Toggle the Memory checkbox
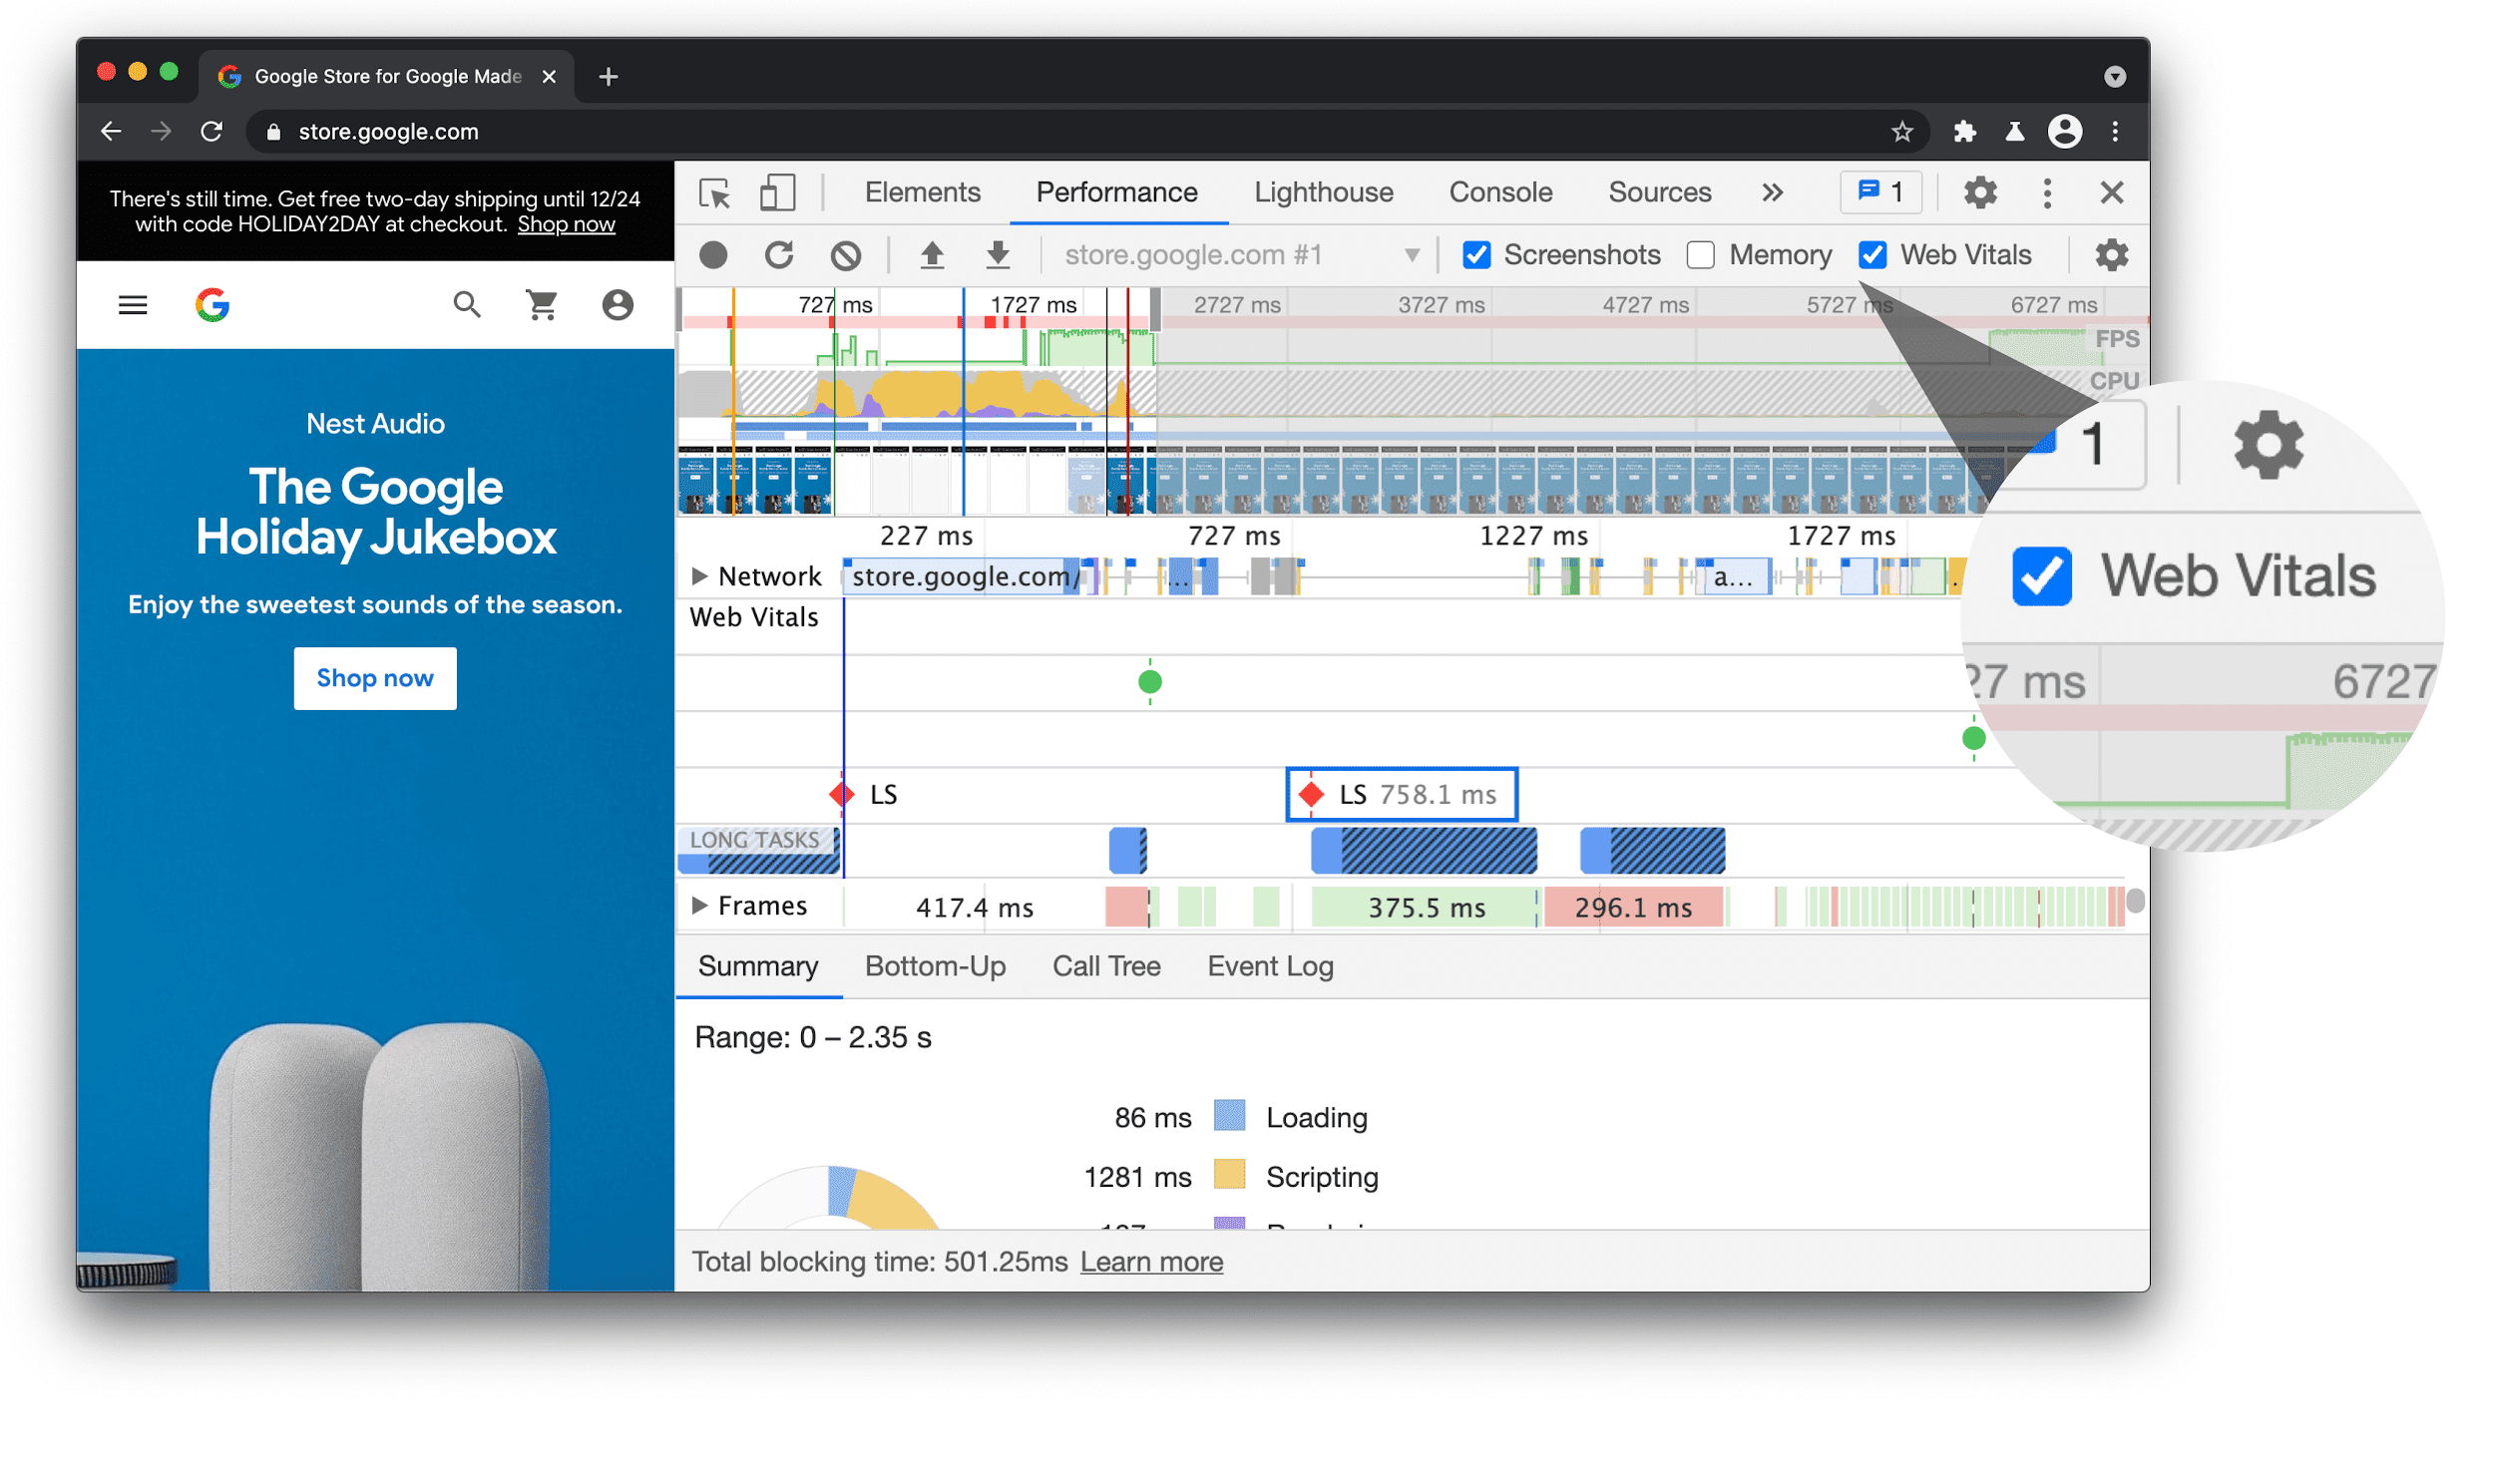Image resolution: width=2494 pixels, height=1484 pixels. pyautogui.click(x=1699, y=252)
